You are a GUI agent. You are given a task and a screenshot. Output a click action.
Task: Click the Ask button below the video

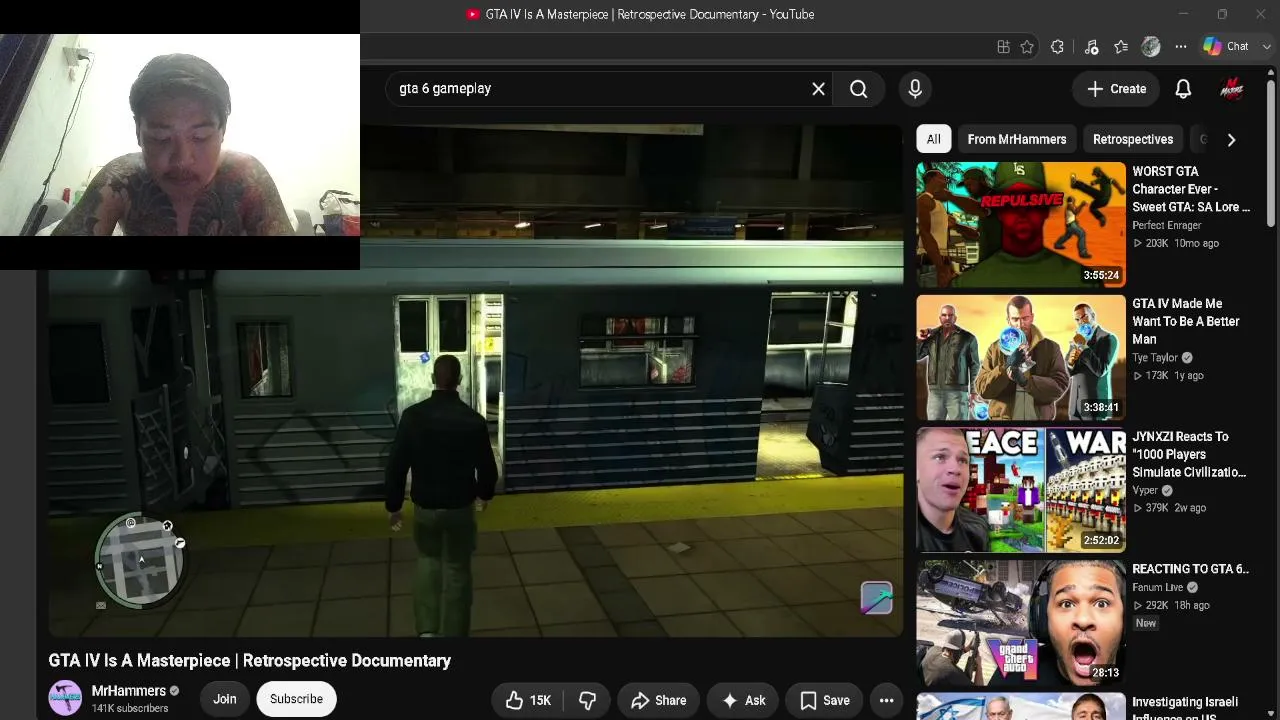coord(743,700)
